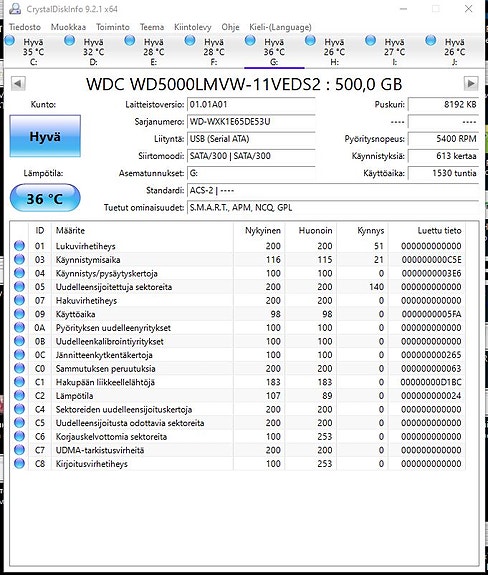Select the Hakupään liikkeellelähtöjä raw value 00000000D1BC
488x575 pixels.
(x=431, y=382)
